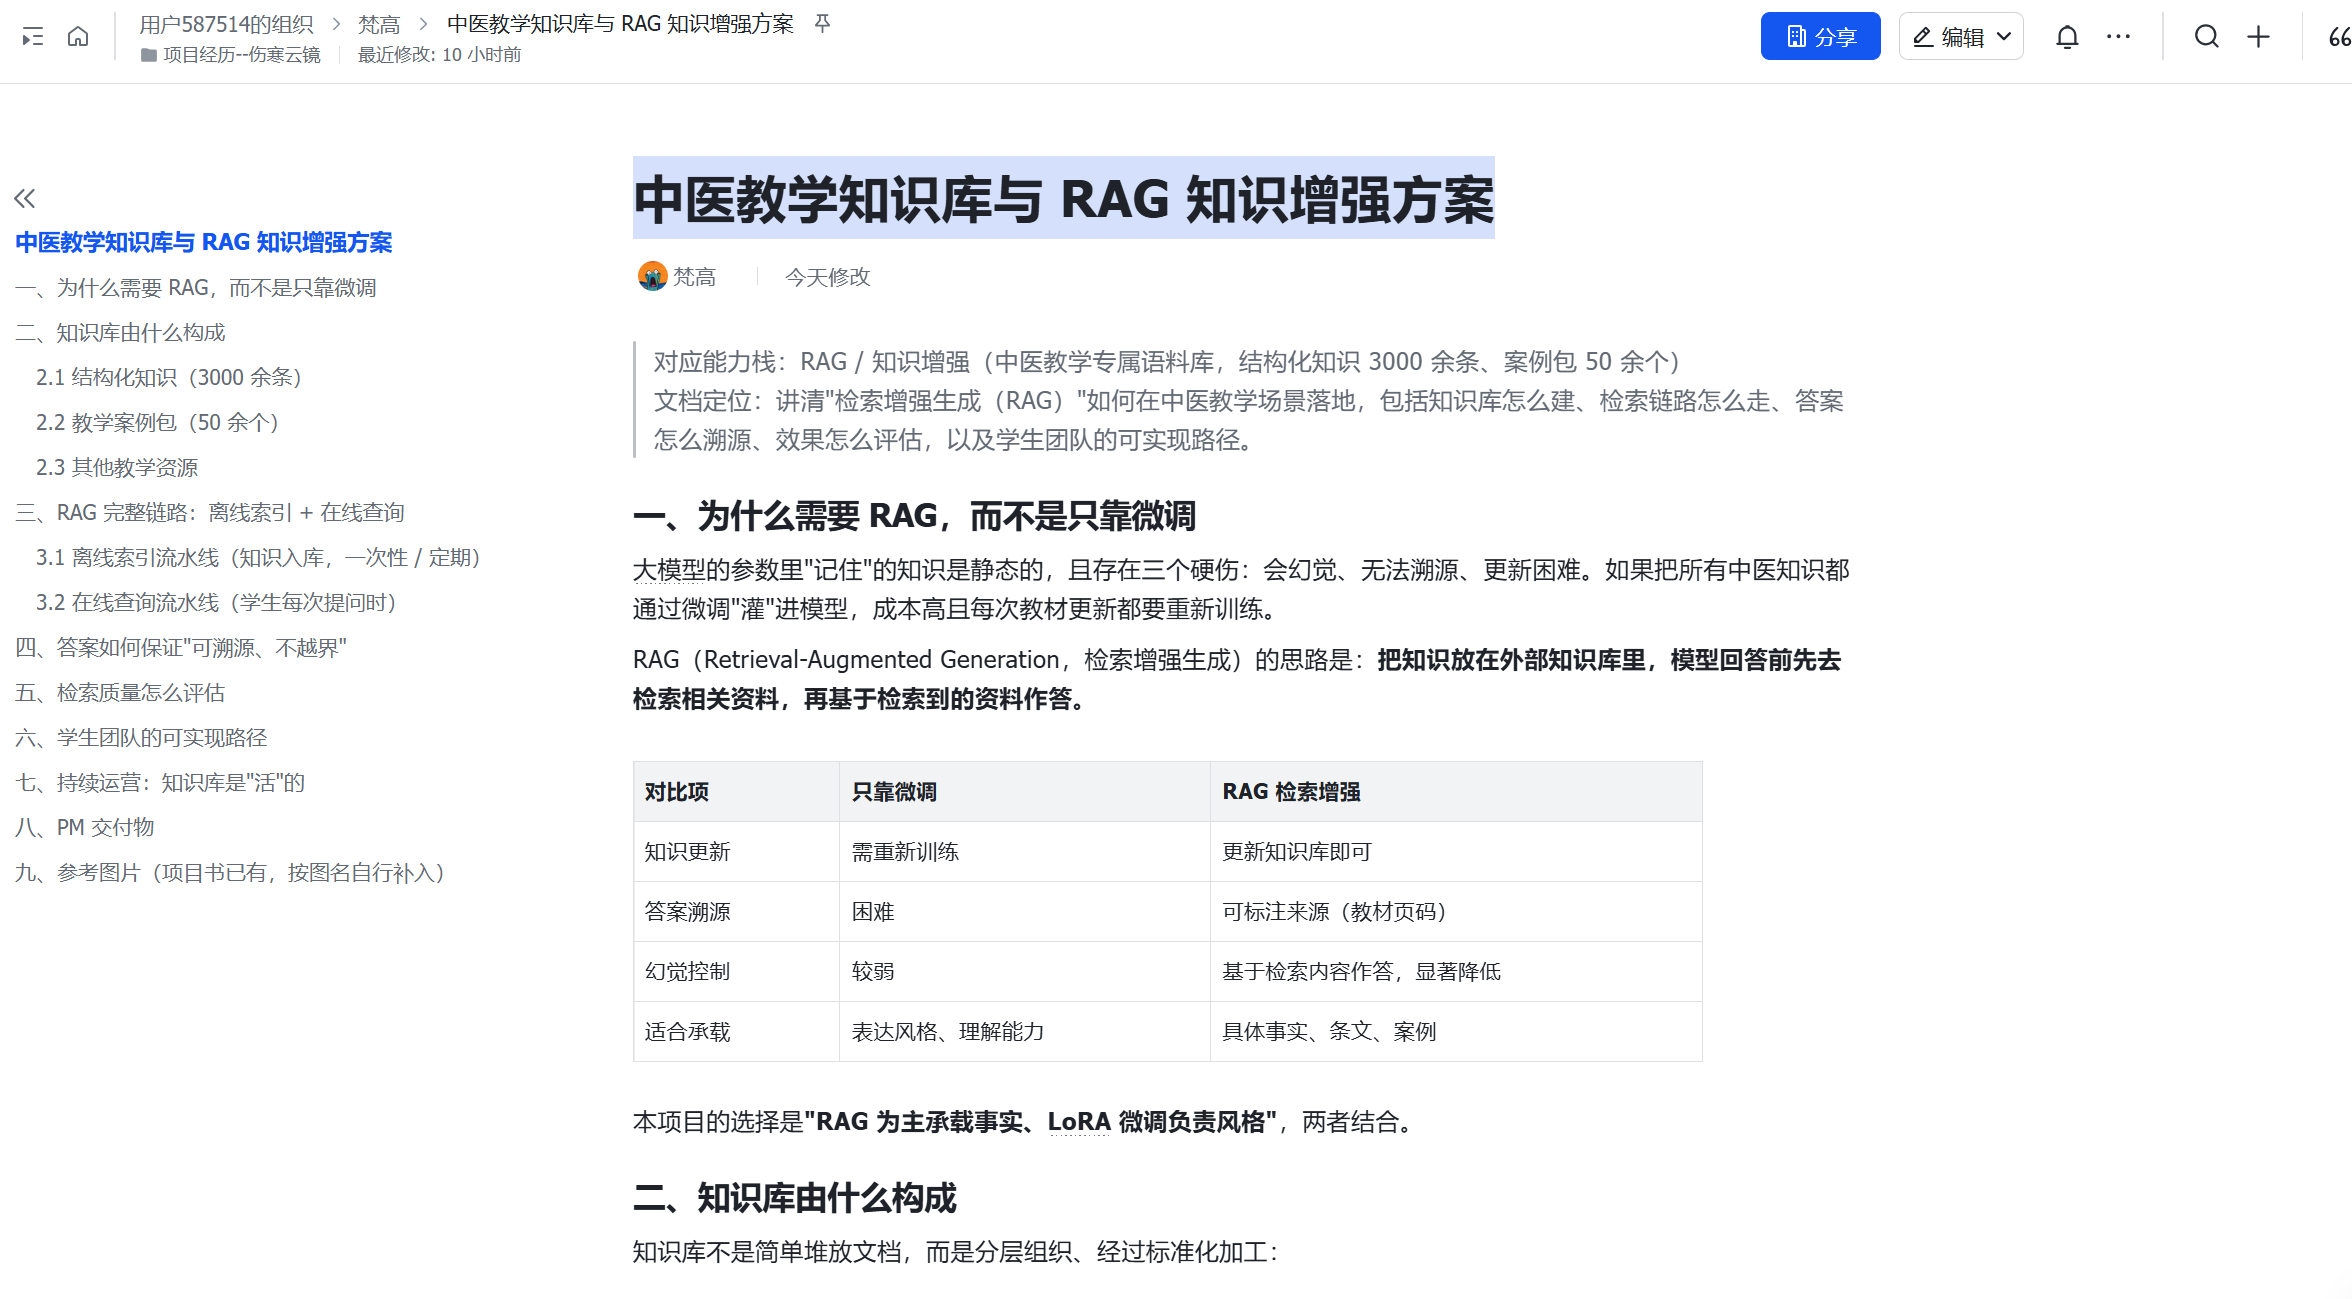Select outline title 中医教学知识库与 RAG 知识增强方案

(x=204, y=242)
